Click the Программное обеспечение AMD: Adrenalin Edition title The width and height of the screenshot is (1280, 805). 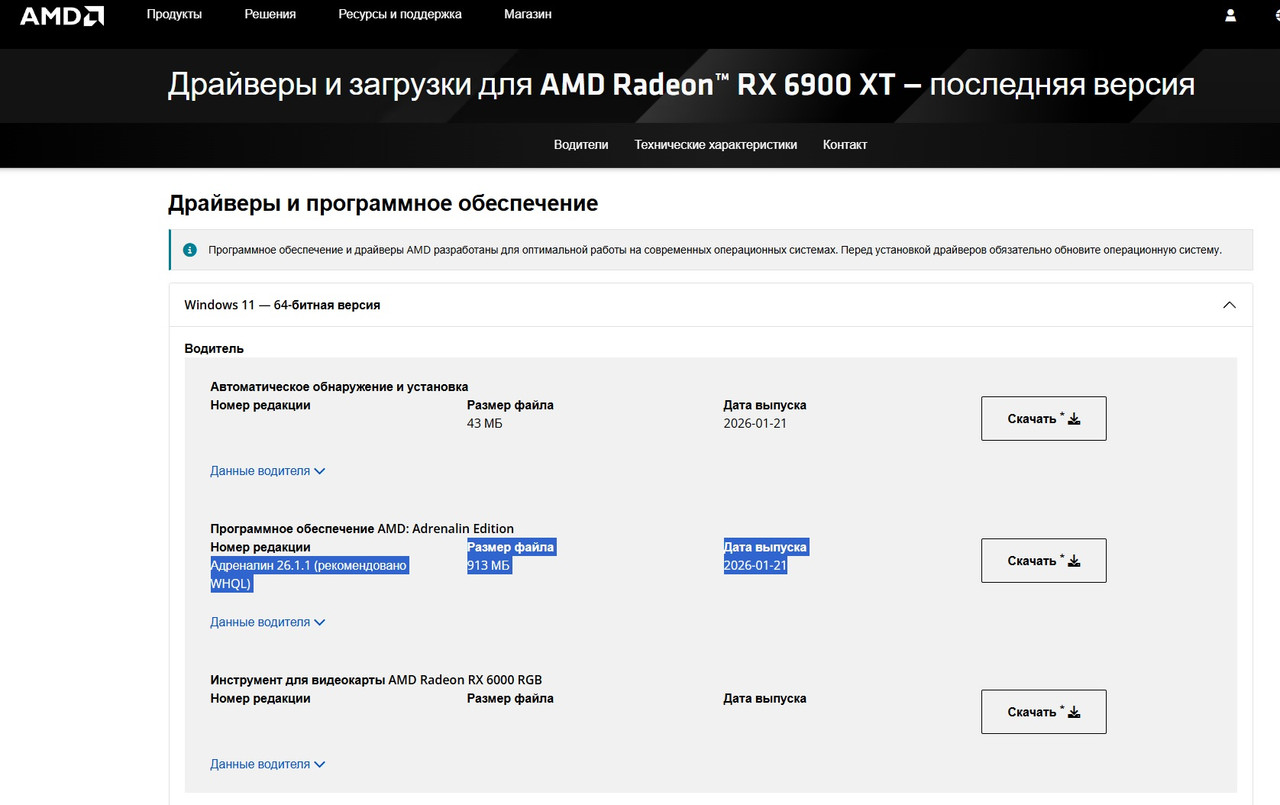click(x=362, y=529)
